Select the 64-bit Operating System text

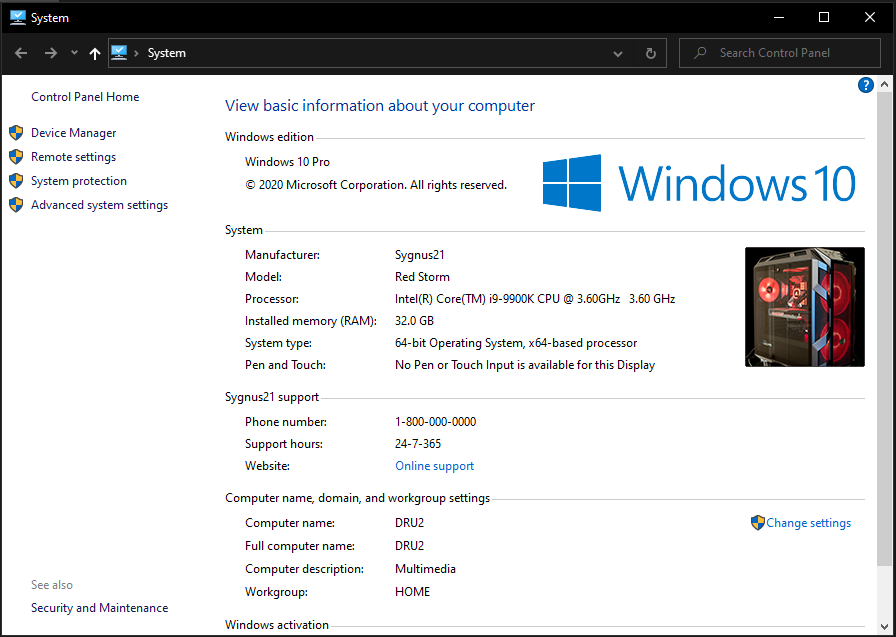point(516,343)
